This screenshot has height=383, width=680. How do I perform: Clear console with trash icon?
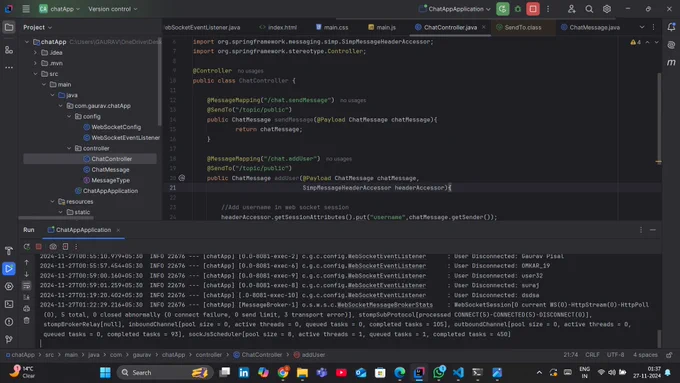26,321
